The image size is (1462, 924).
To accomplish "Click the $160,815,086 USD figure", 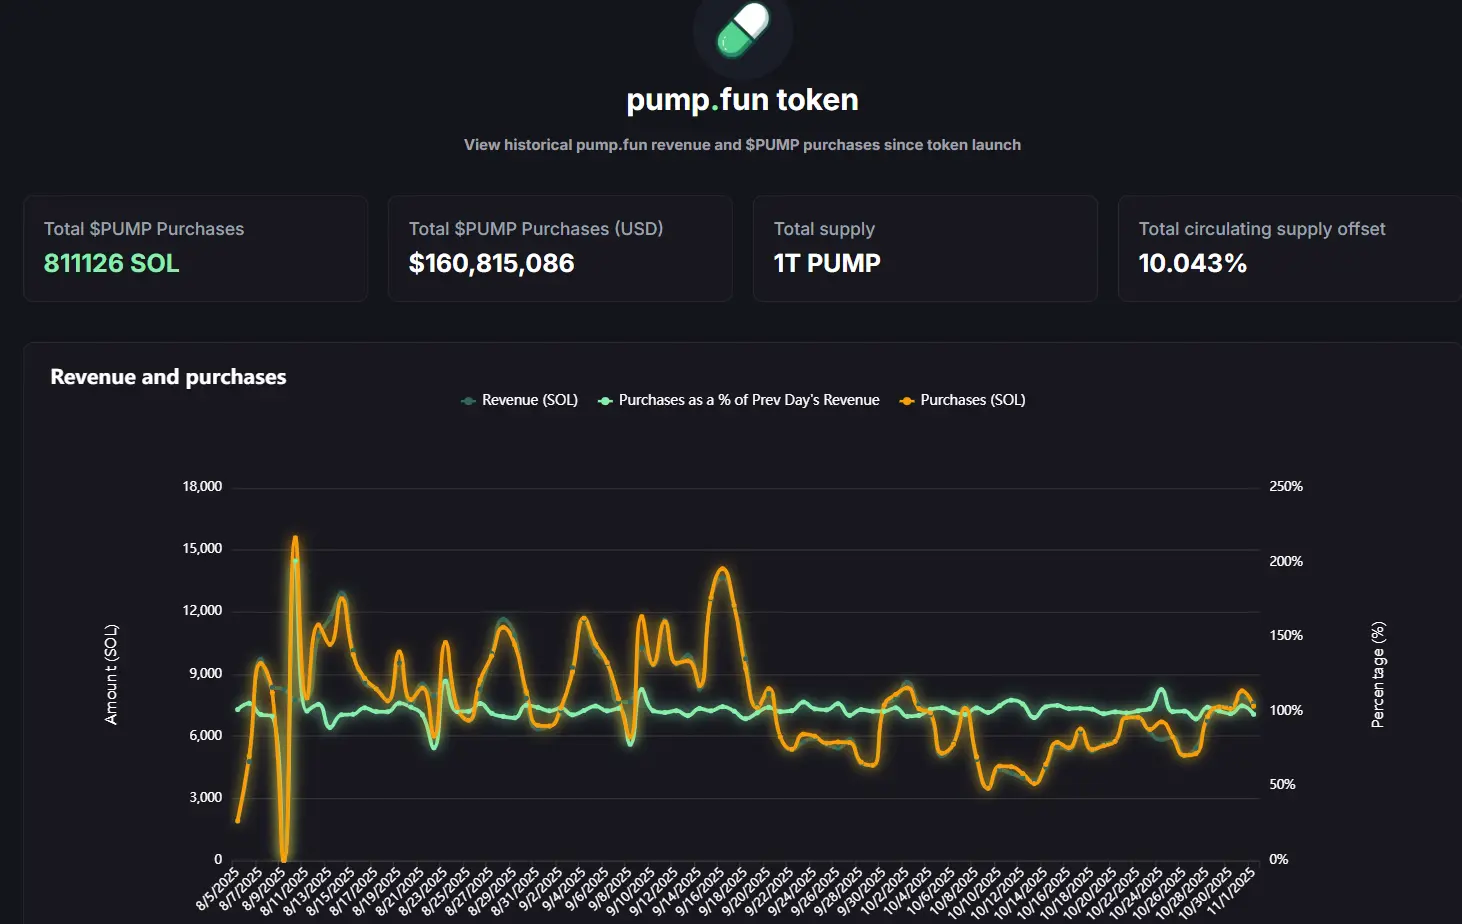I will click(491, 263).
